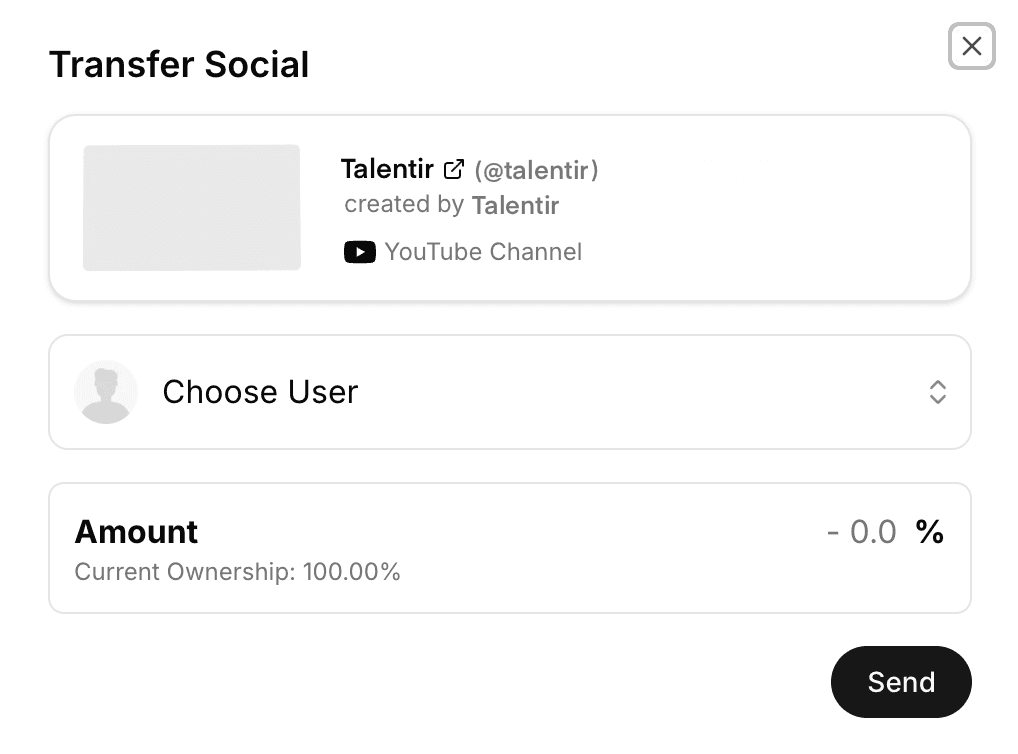Click the 'created by' text
1018x754 pixels.
point(404,205)
